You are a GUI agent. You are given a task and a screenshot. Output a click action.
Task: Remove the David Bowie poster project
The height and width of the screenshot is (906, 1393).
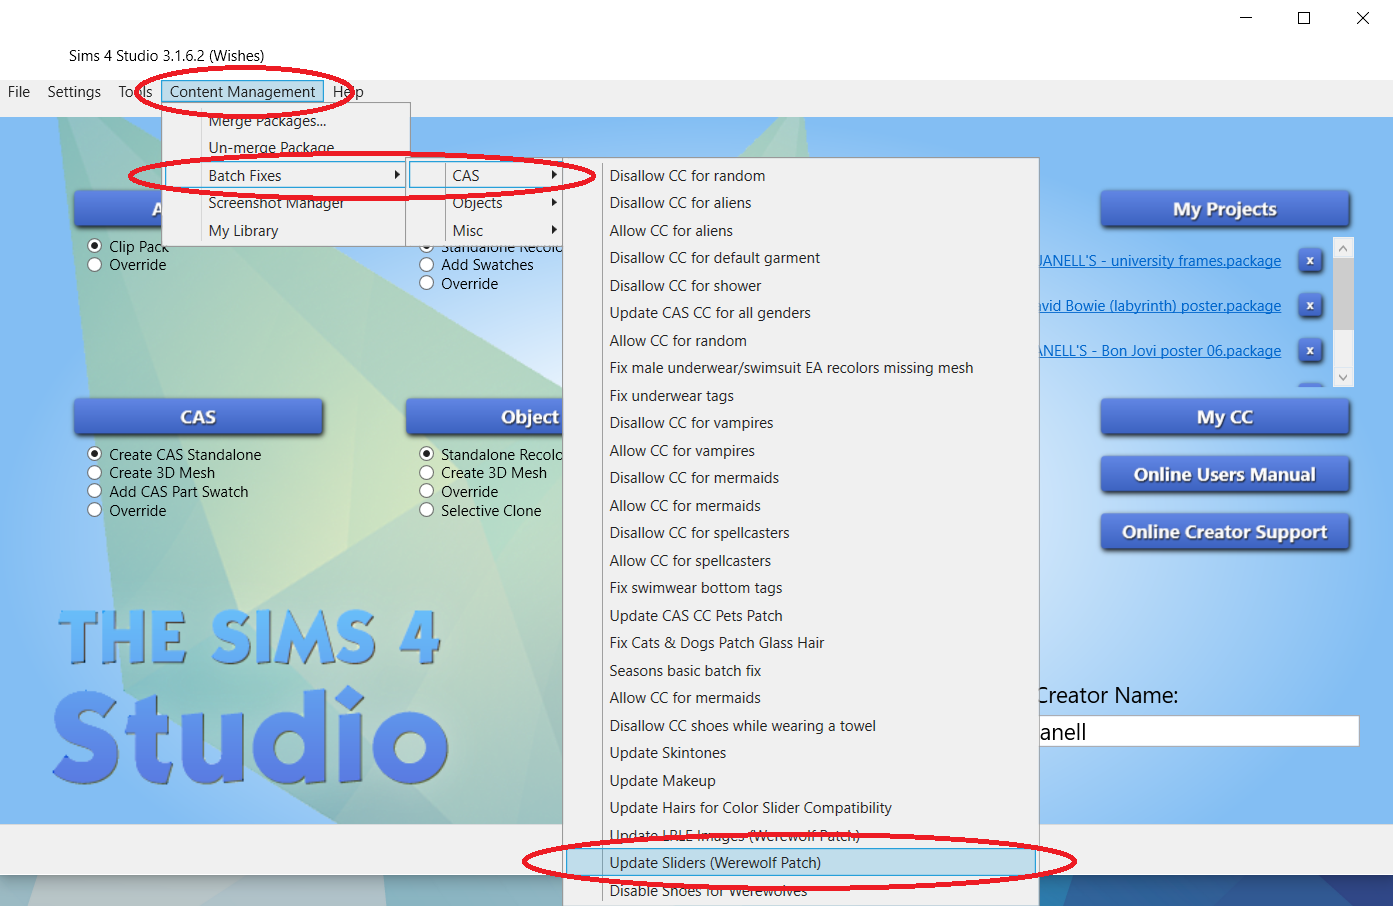point(1310,306)
